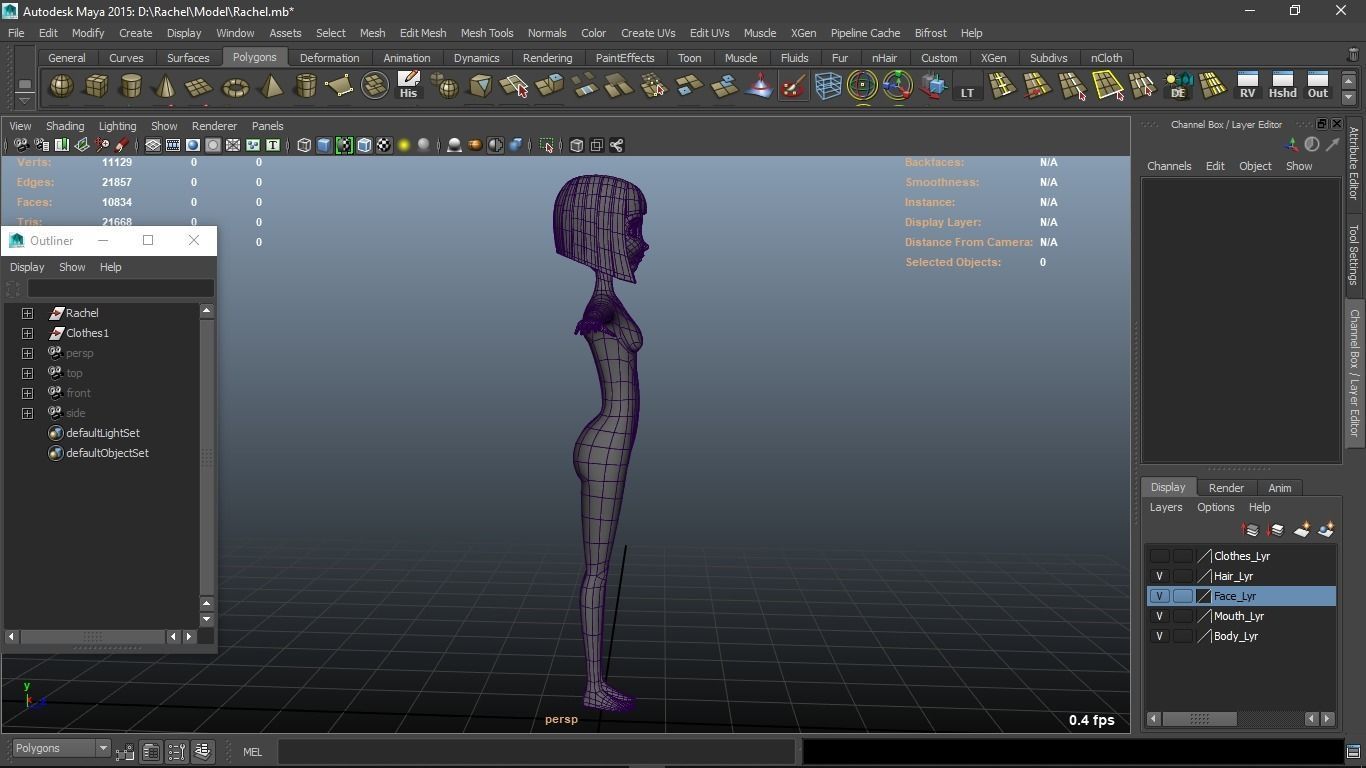Viewport: 1366px width, 768px height.
Task: Open the script editor icon at bottom right
Action: click(x=1353, y=752)
